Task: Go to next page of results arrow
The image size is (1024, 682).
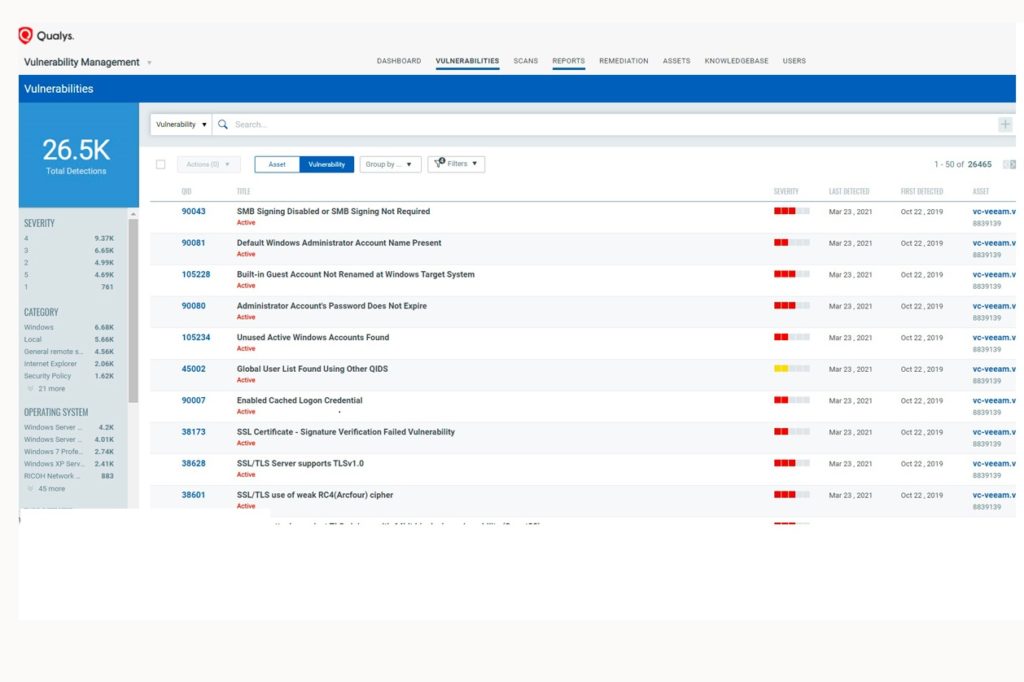Action: tap(1013, 165)
